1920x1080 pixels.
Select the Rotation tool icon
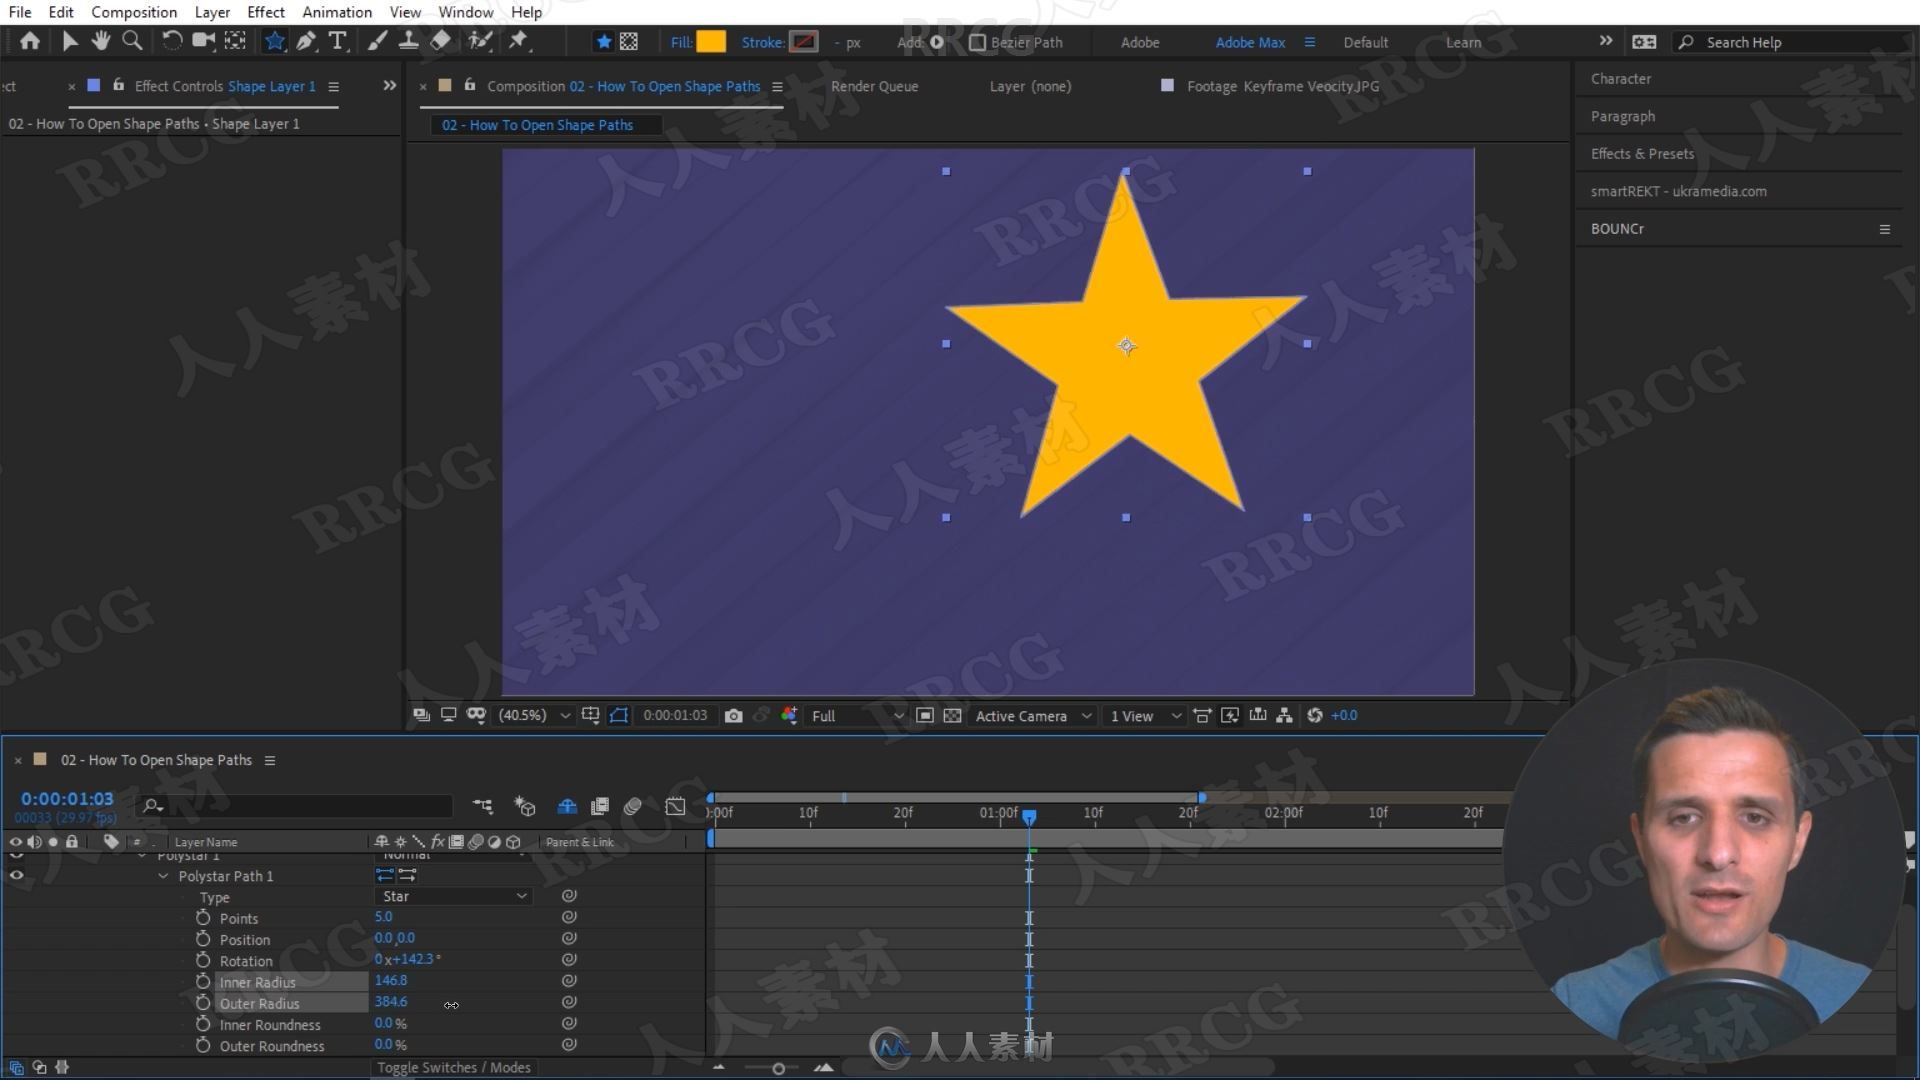pyautogui.click(x=171, y=41)
